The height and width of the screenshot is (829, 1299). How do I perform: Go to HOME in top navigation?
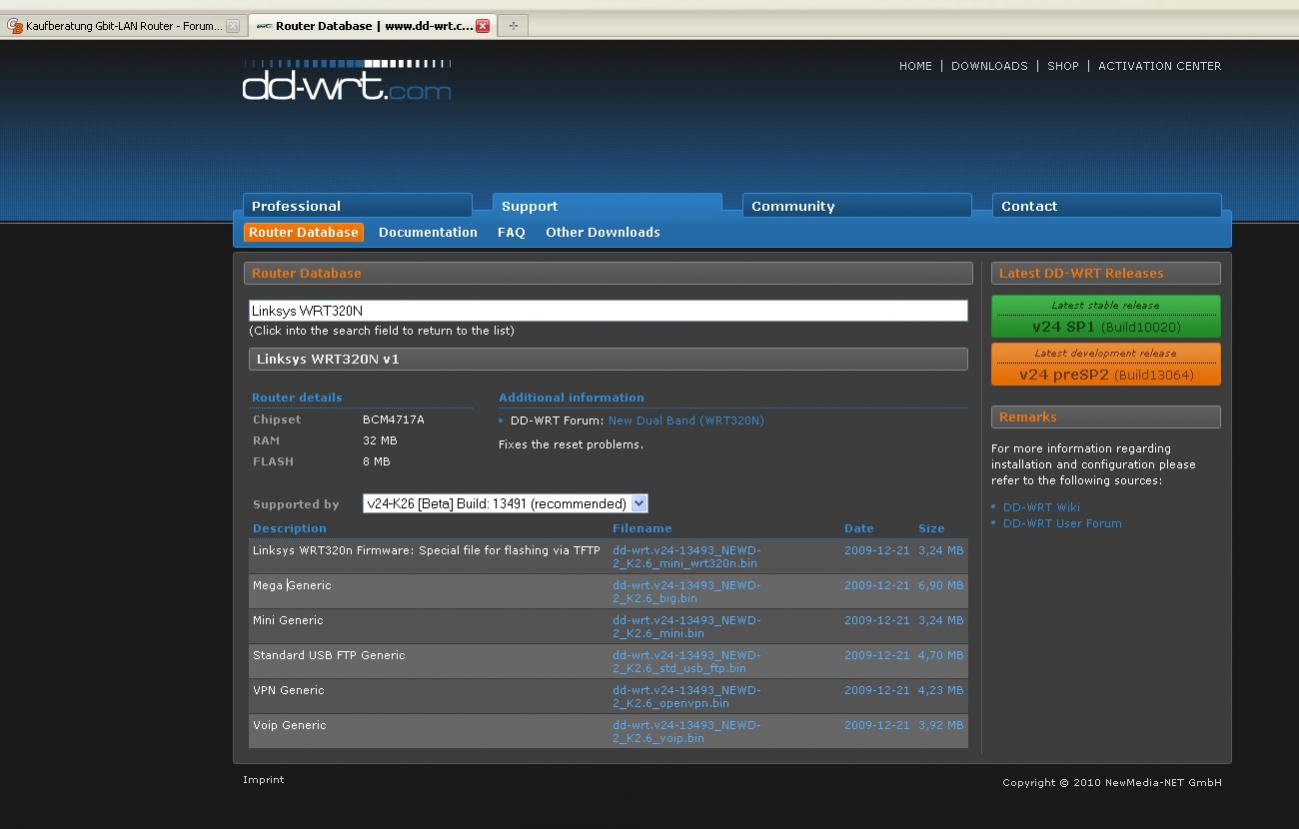(x=915, y=66)
